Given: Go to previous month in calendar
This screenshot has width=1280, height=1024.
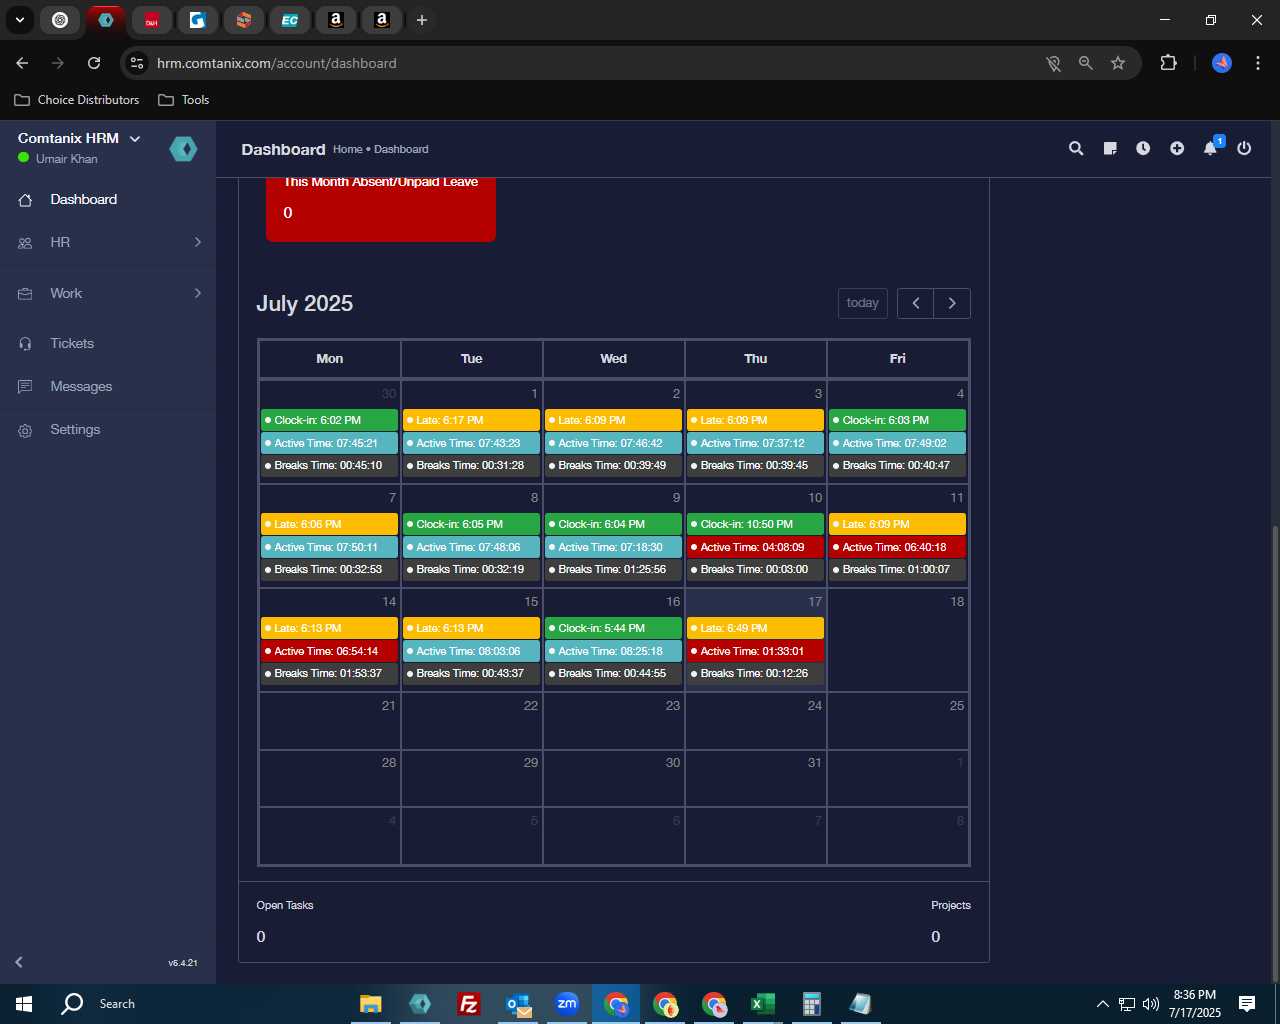Looking at the screenshot, I should coord(915,303).
